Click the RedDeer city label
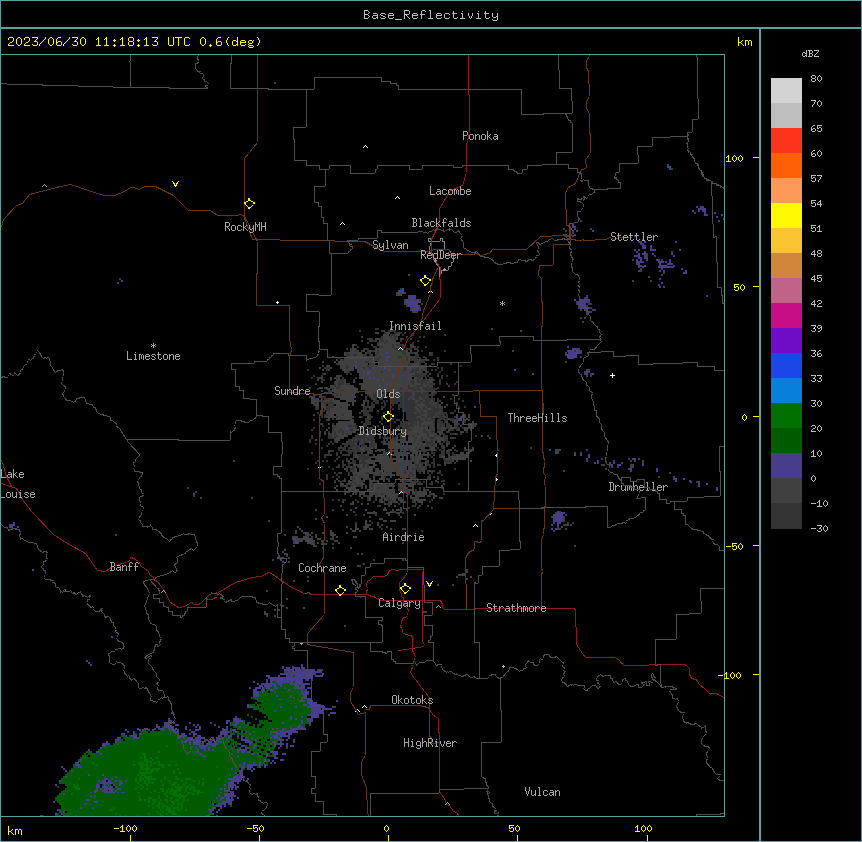 (440, 255)
